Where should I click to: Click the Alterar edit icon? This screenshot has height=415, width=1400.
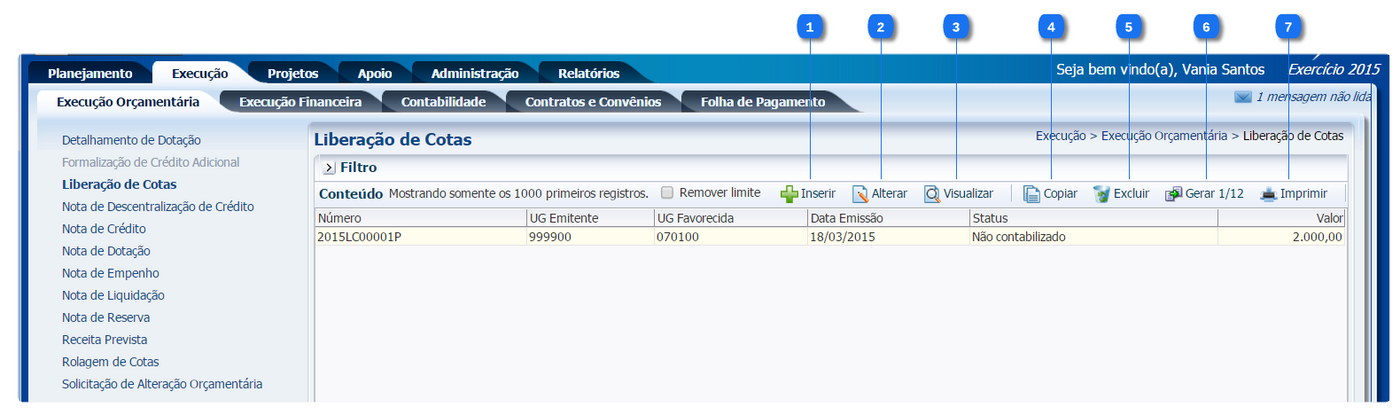point(860,194)
